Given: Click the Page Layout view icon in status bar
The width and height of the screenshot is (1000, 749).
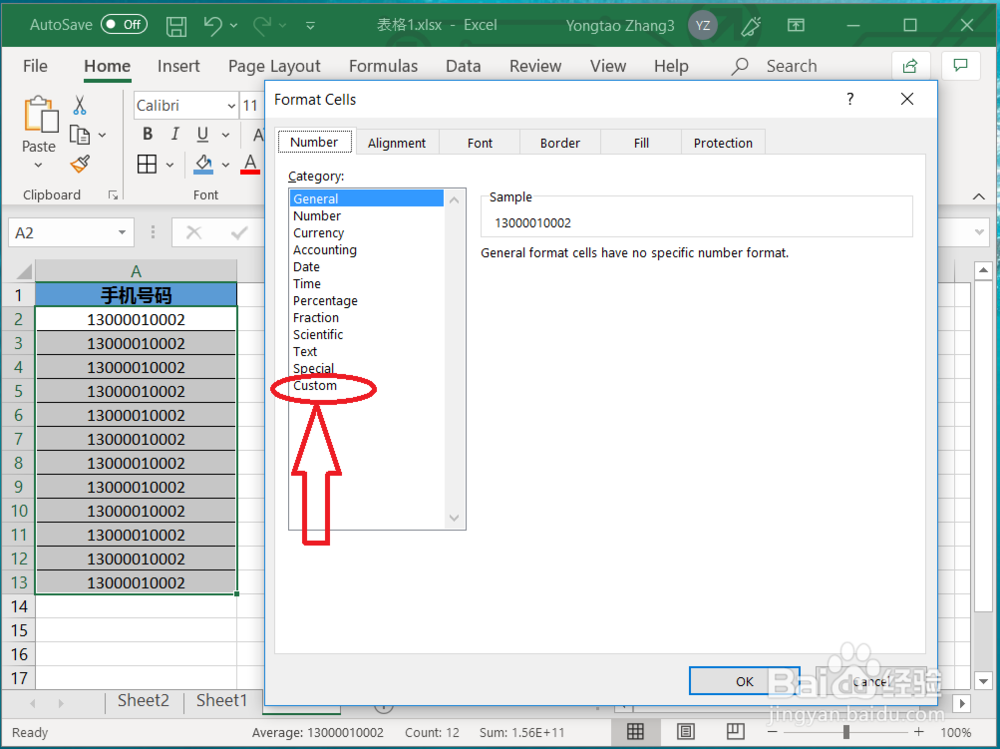Looking at the screenshot, I should tap(685, 731).
